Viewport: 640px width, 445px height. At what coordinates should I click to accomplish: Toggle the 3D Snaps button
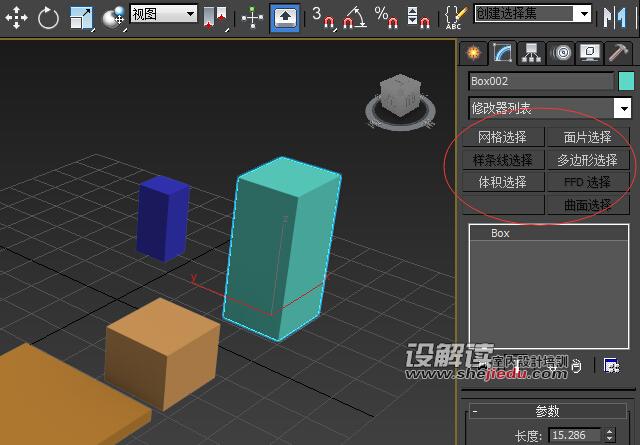tap(322, 16)
